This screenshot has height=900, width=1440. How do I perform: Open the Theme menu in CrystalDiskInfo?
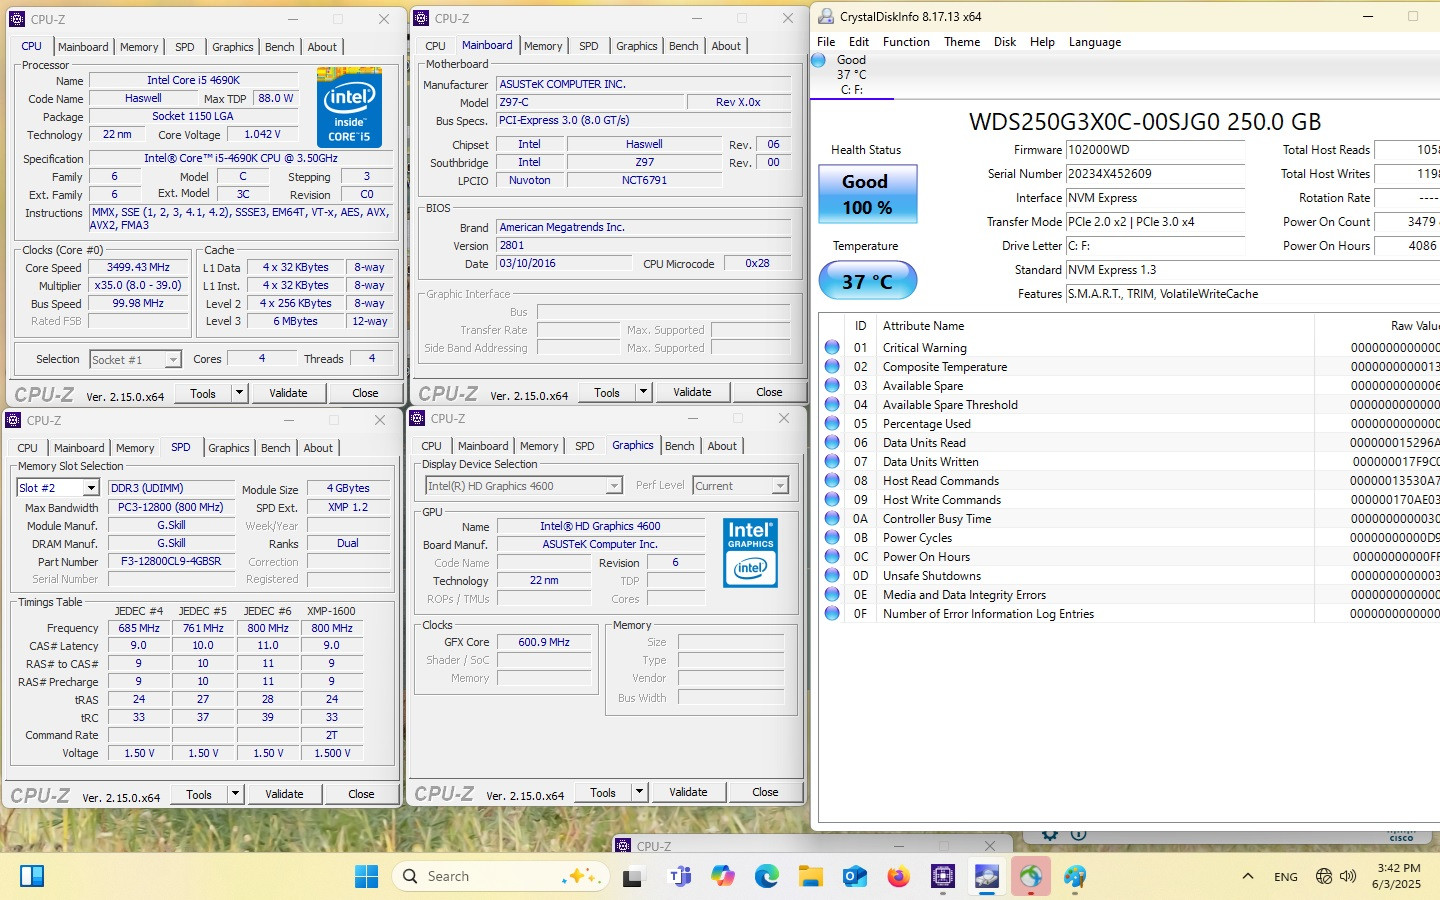pyautogui.click(x=962, y=42)
